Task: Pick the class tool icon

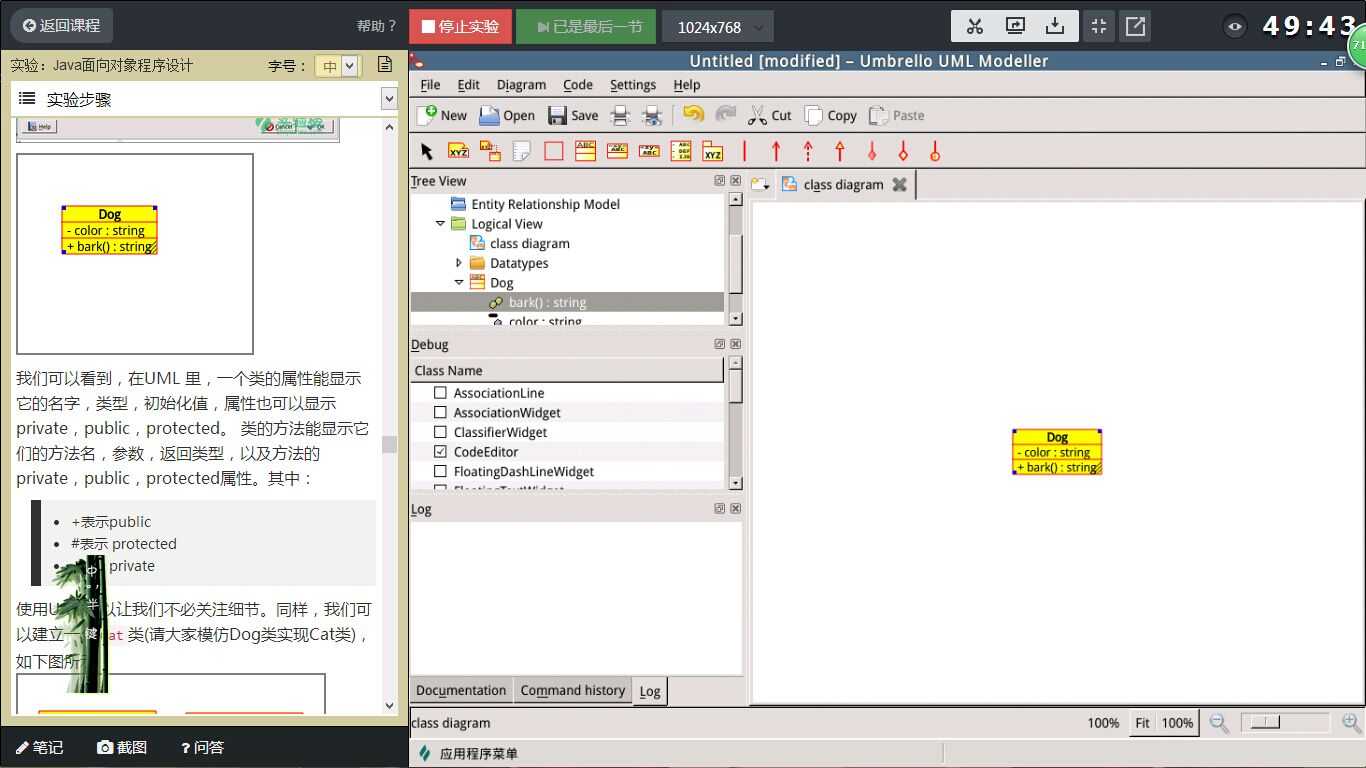Action: (585, 151)
